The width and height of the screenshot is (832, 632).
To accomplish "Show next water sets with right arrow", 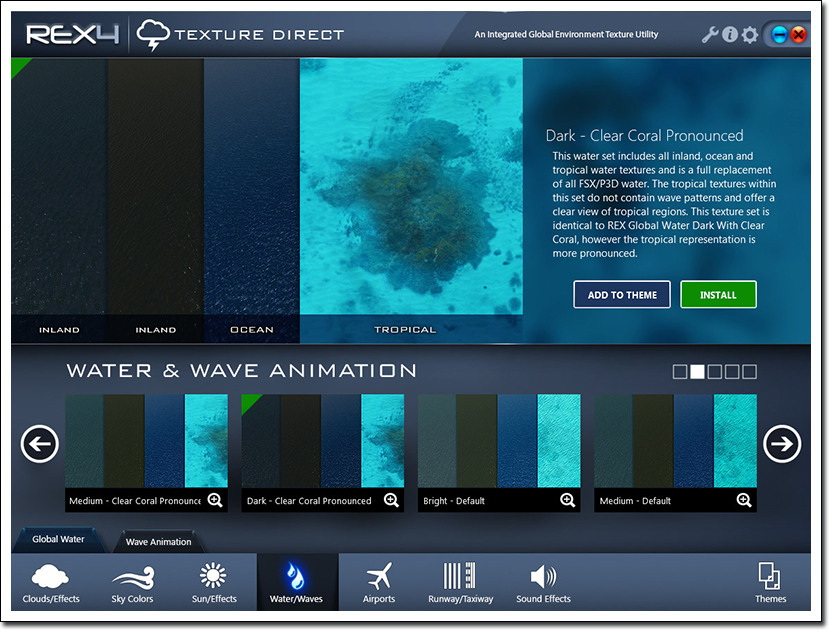I will (782, 444).
